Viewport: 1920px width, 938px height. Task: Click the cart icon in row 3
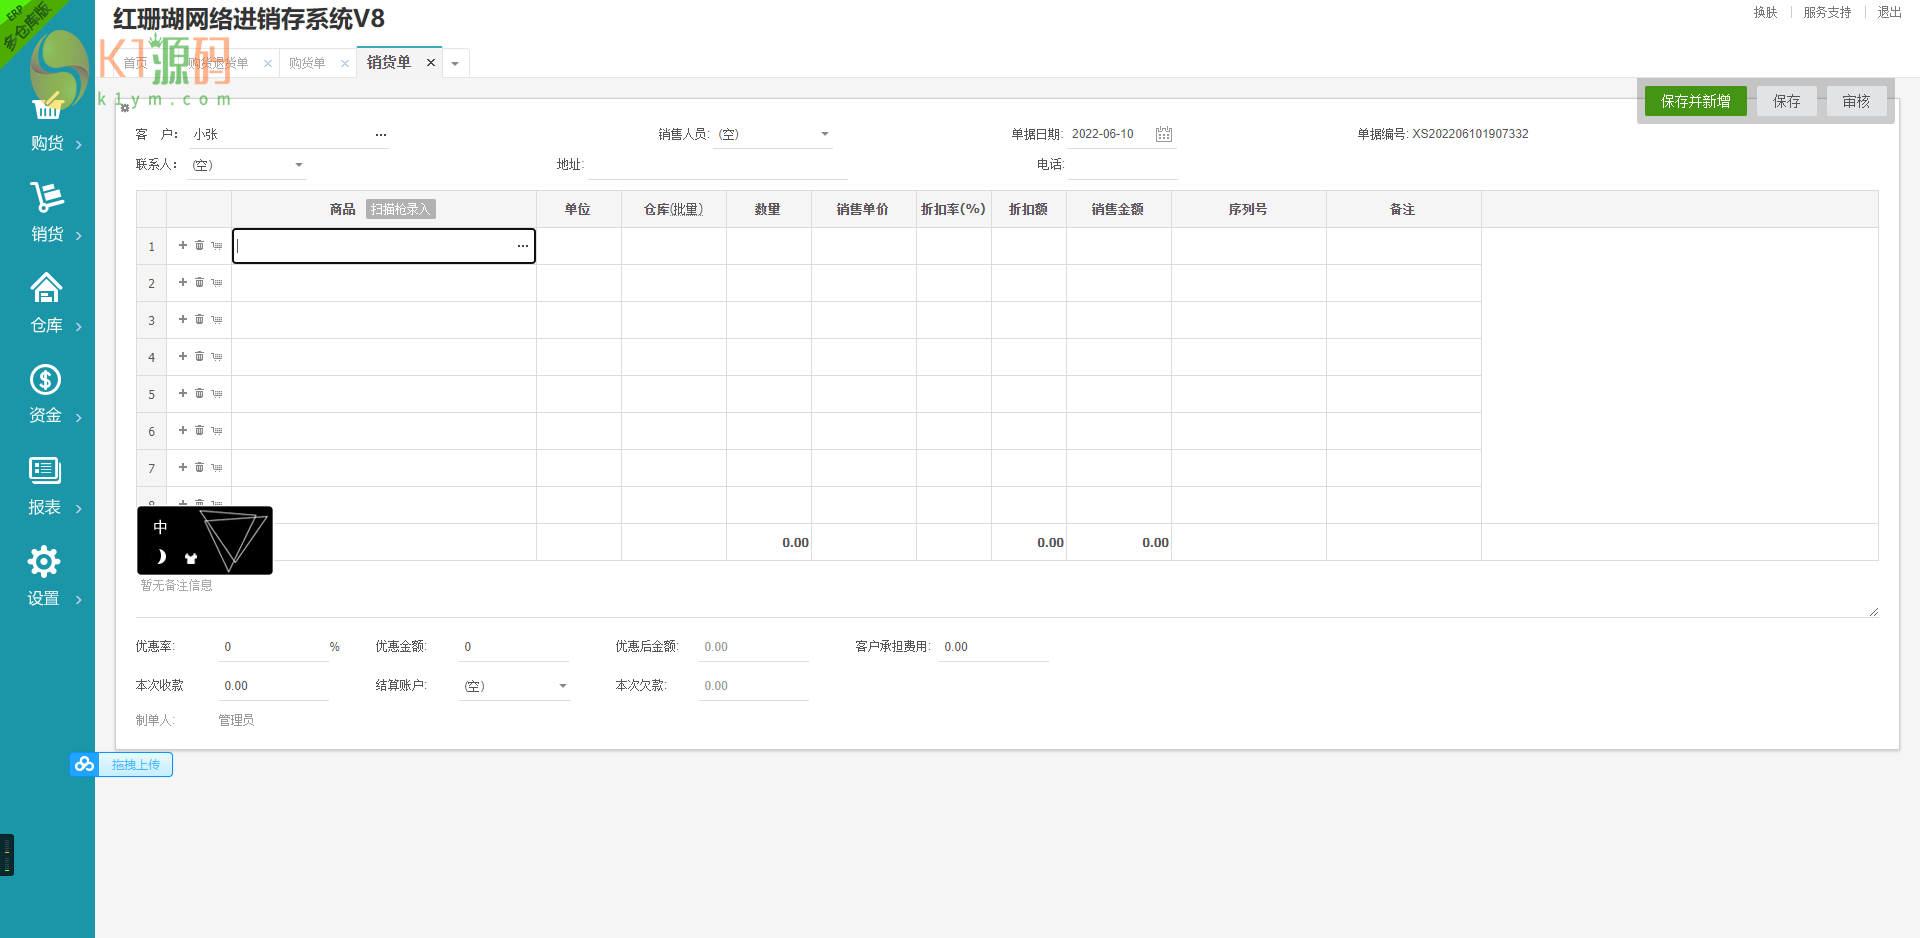point(217,320)
